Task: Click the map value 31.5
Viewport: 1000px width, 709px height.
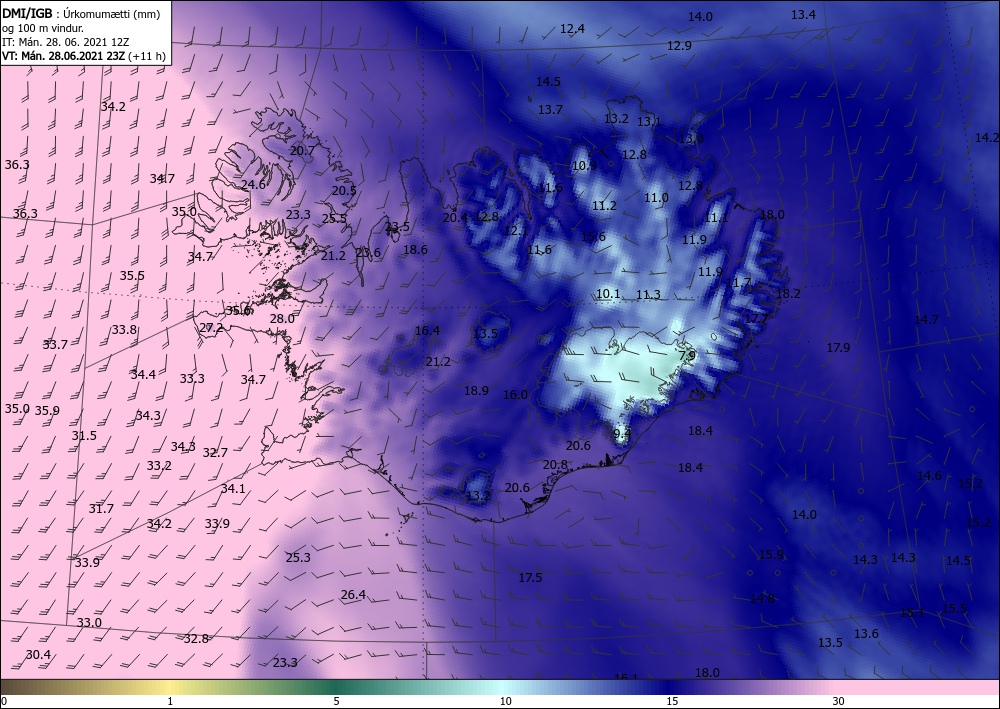Action: coord(84,436)
